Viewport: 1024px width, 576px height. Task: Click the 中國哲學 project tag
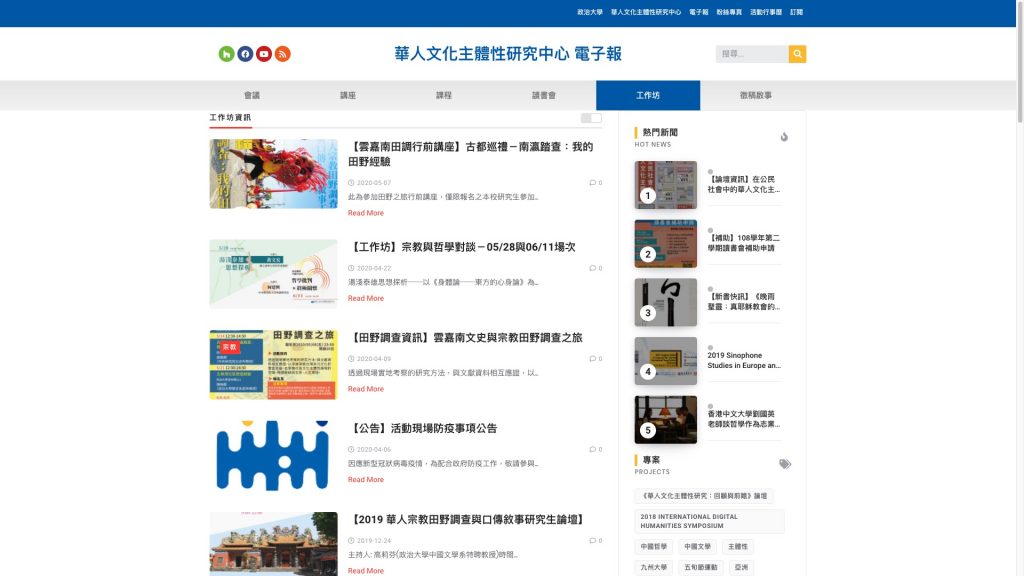coord(654,547)
